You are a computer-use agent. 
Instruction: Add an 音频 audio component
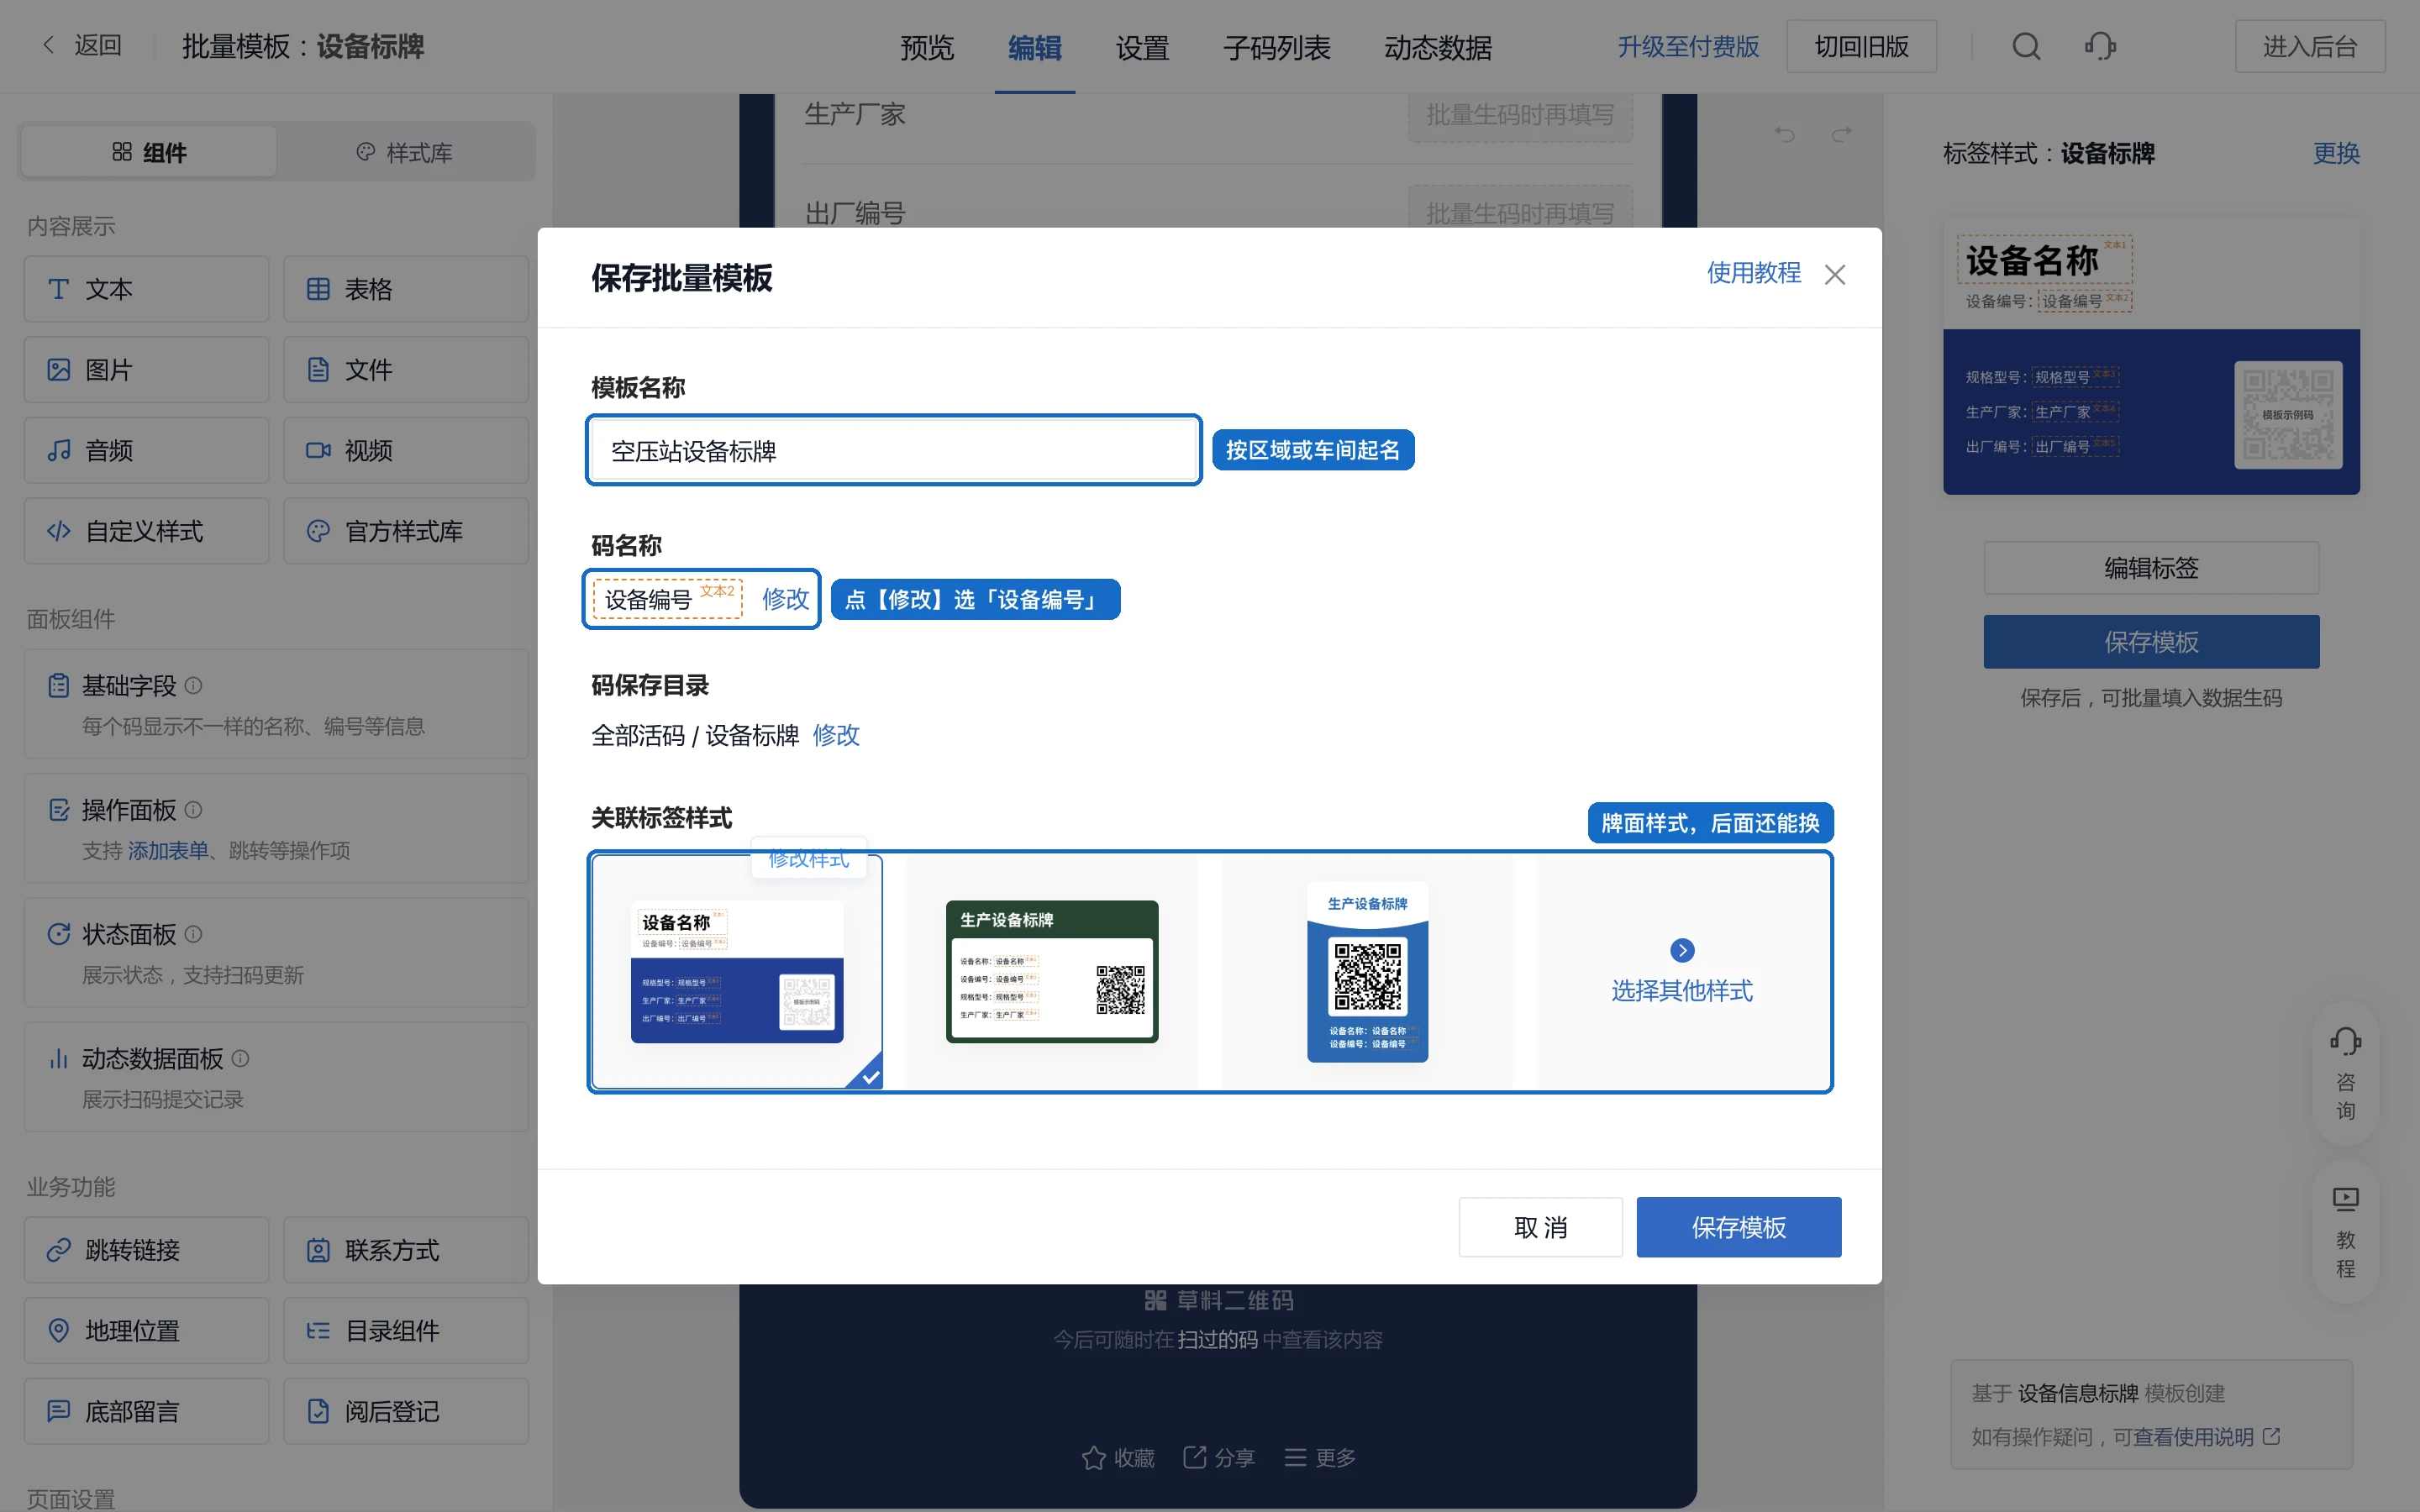pos(147,451)
